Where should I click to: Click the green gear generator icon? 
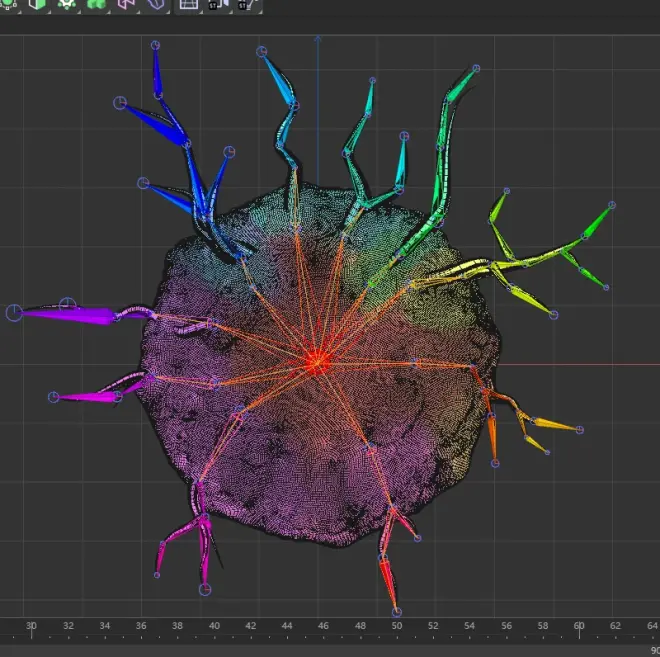click(x=67, y=4)
